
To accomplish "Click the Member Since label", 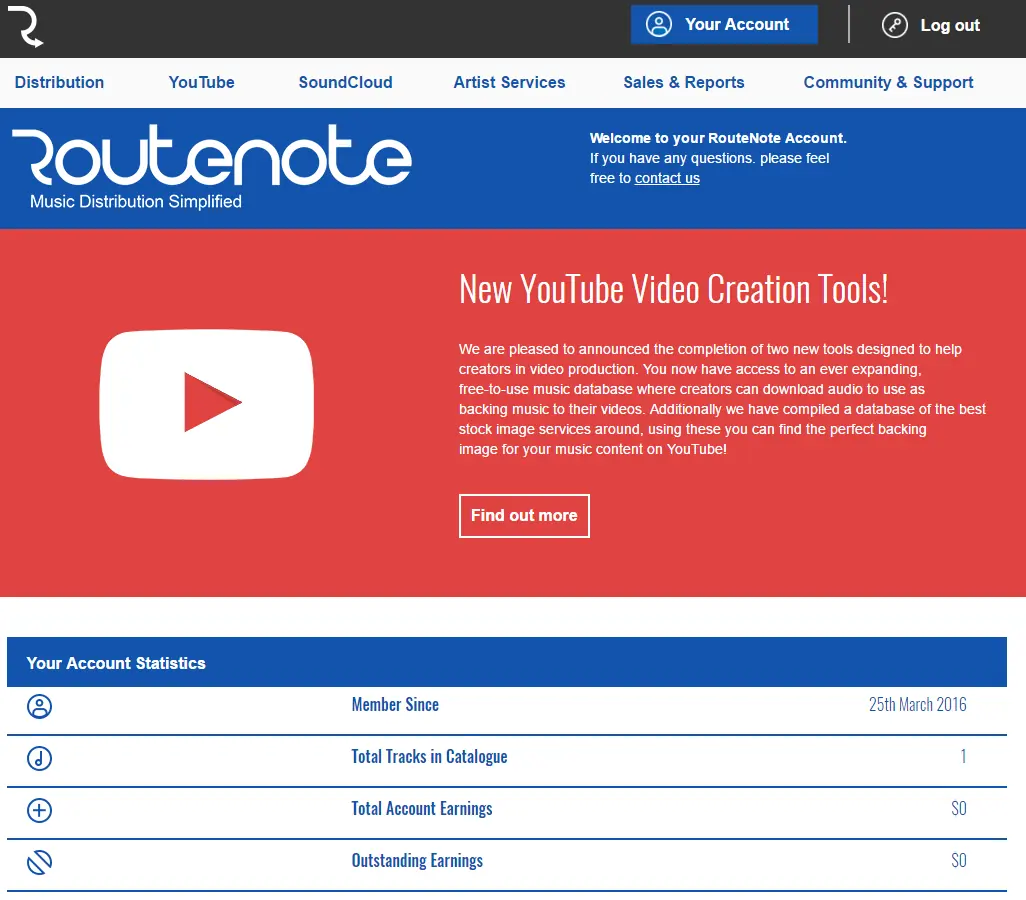I will [x=395, y=705].
